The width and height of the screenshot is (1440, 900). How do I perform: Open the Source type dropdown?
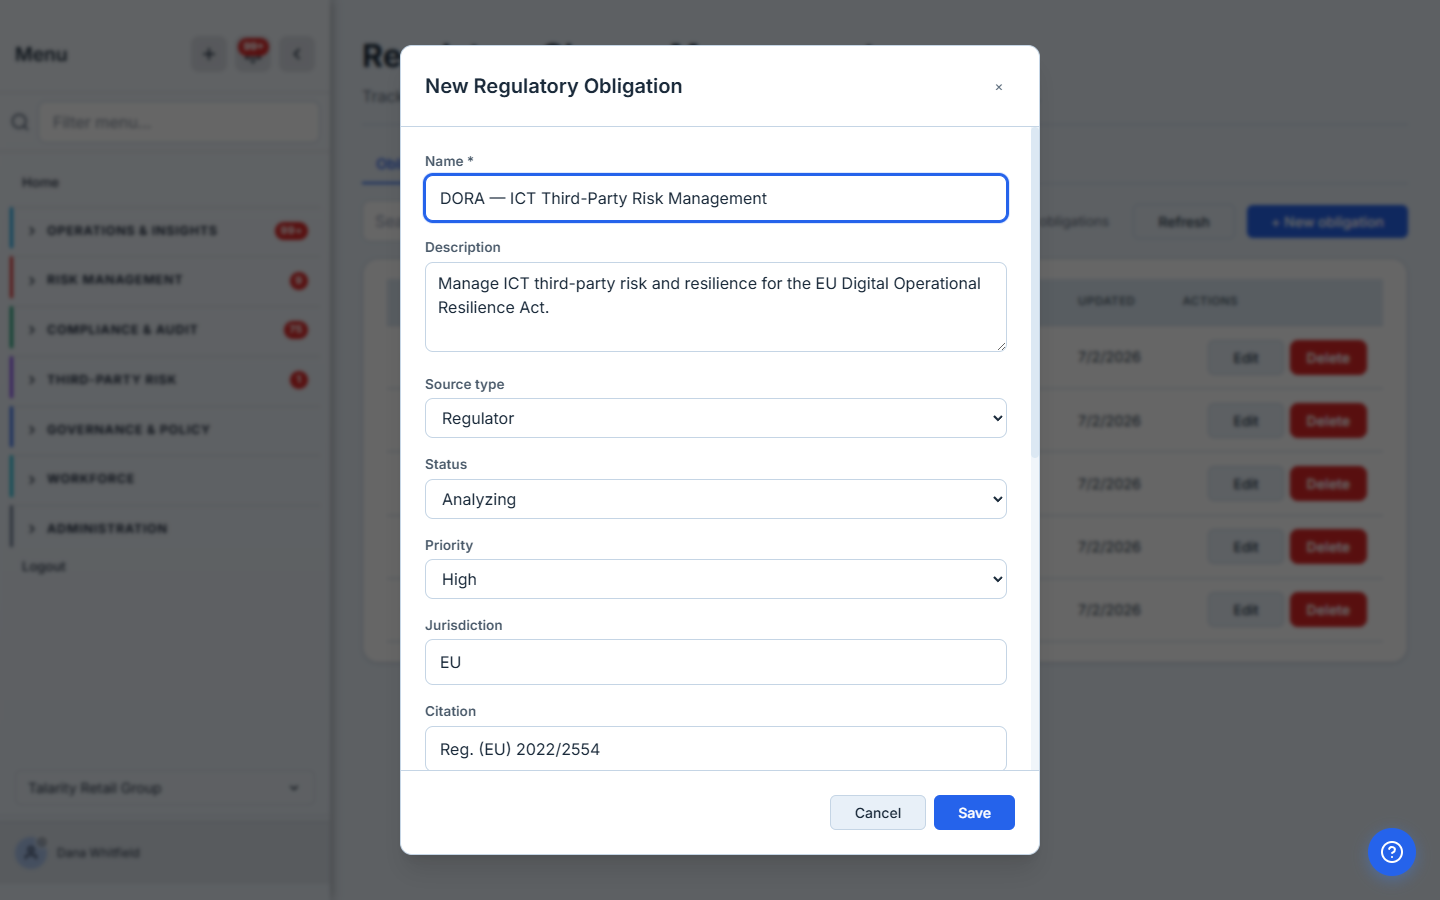(x=716, y=418)
